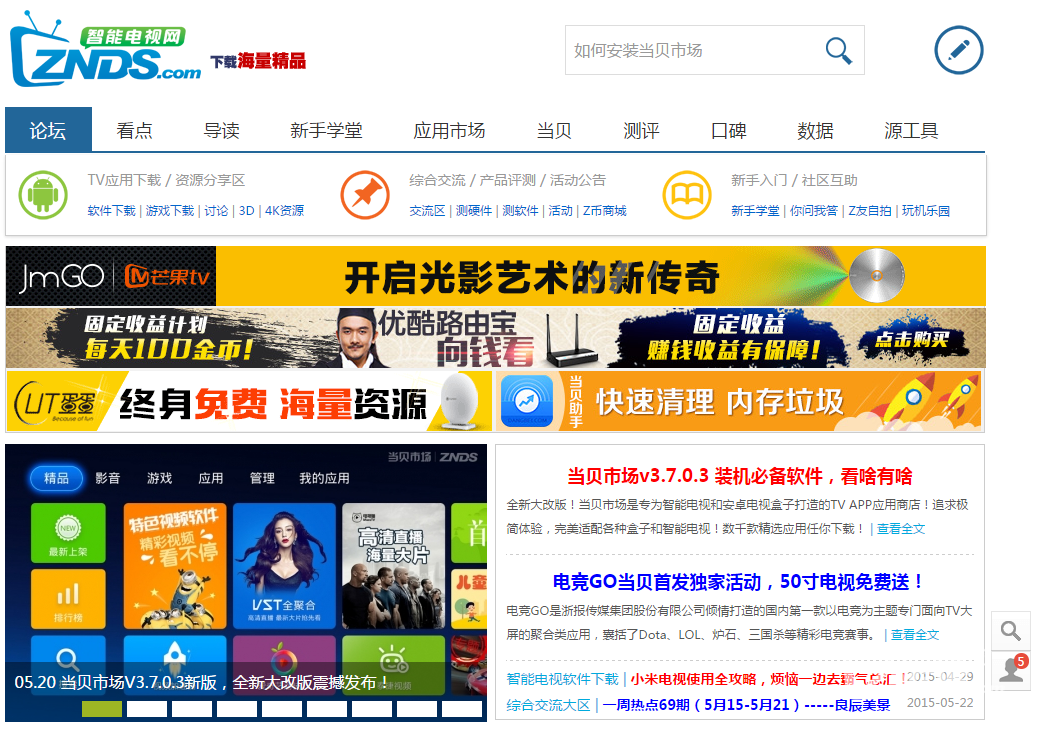Select the 论坛 navigation tab
Image resolution: width=1053 pixels, height=734 pixels.
pos(48,130)
